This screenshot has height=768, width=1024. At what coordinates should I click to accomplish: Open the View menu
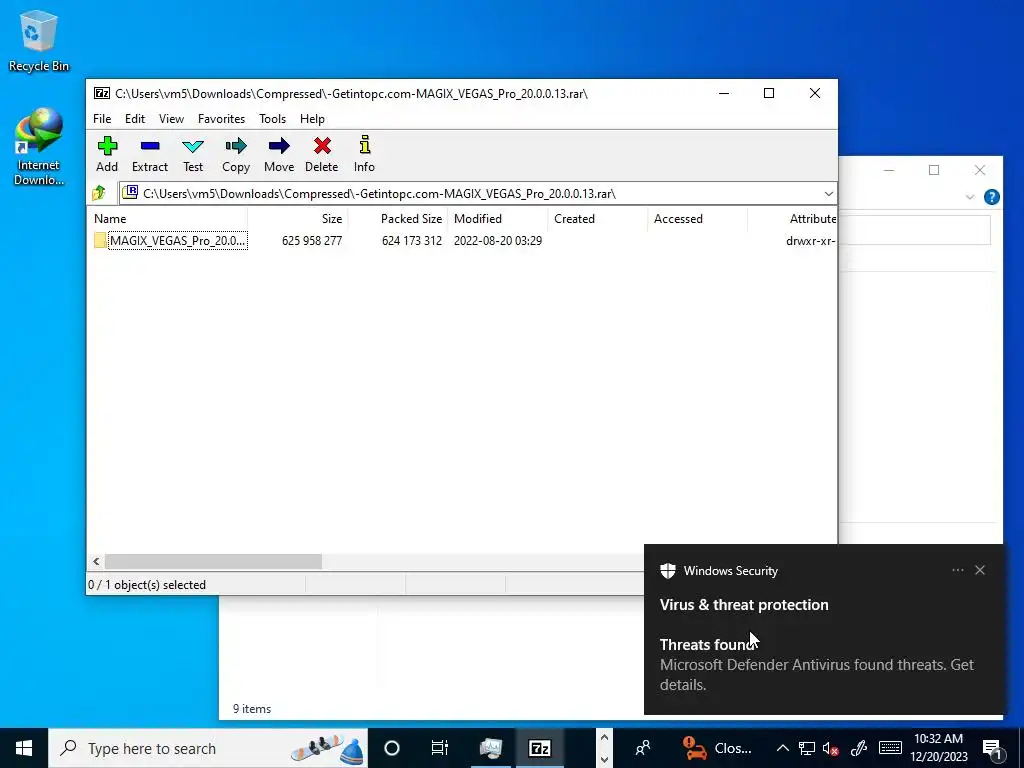(171, 119)
